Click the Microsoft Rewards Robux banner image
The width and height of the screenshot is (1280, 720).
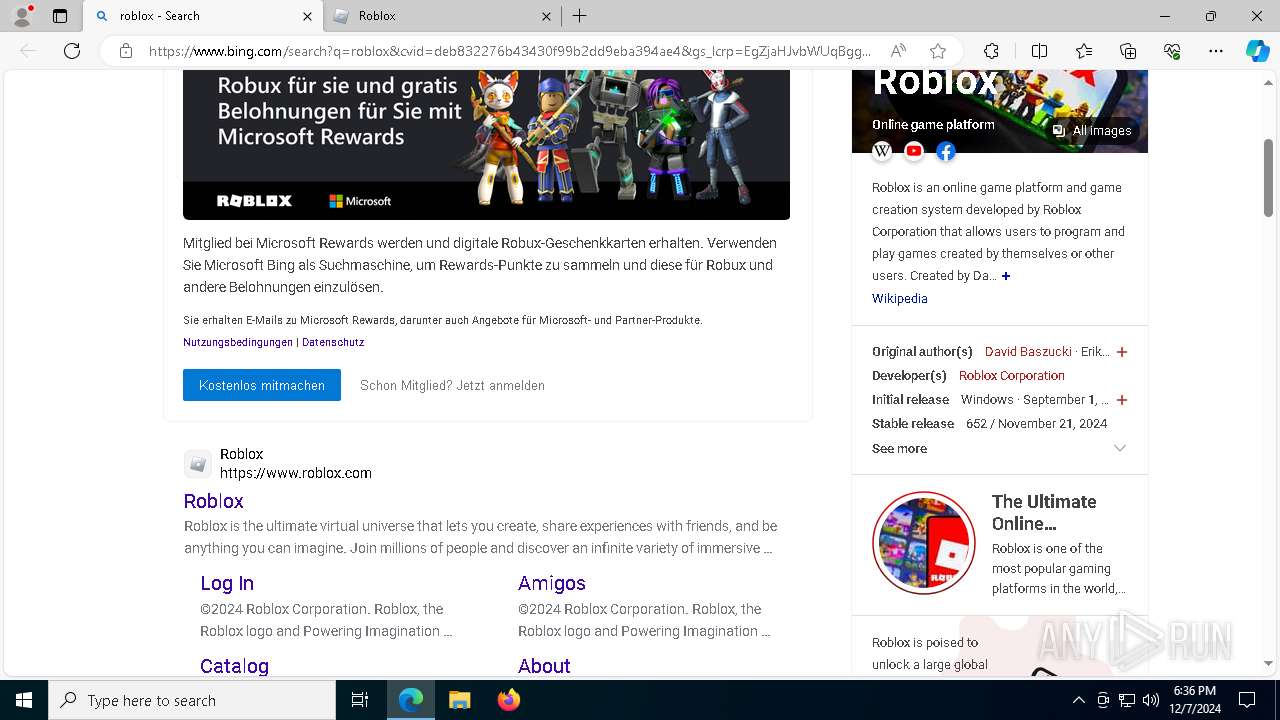click(486, 145)
